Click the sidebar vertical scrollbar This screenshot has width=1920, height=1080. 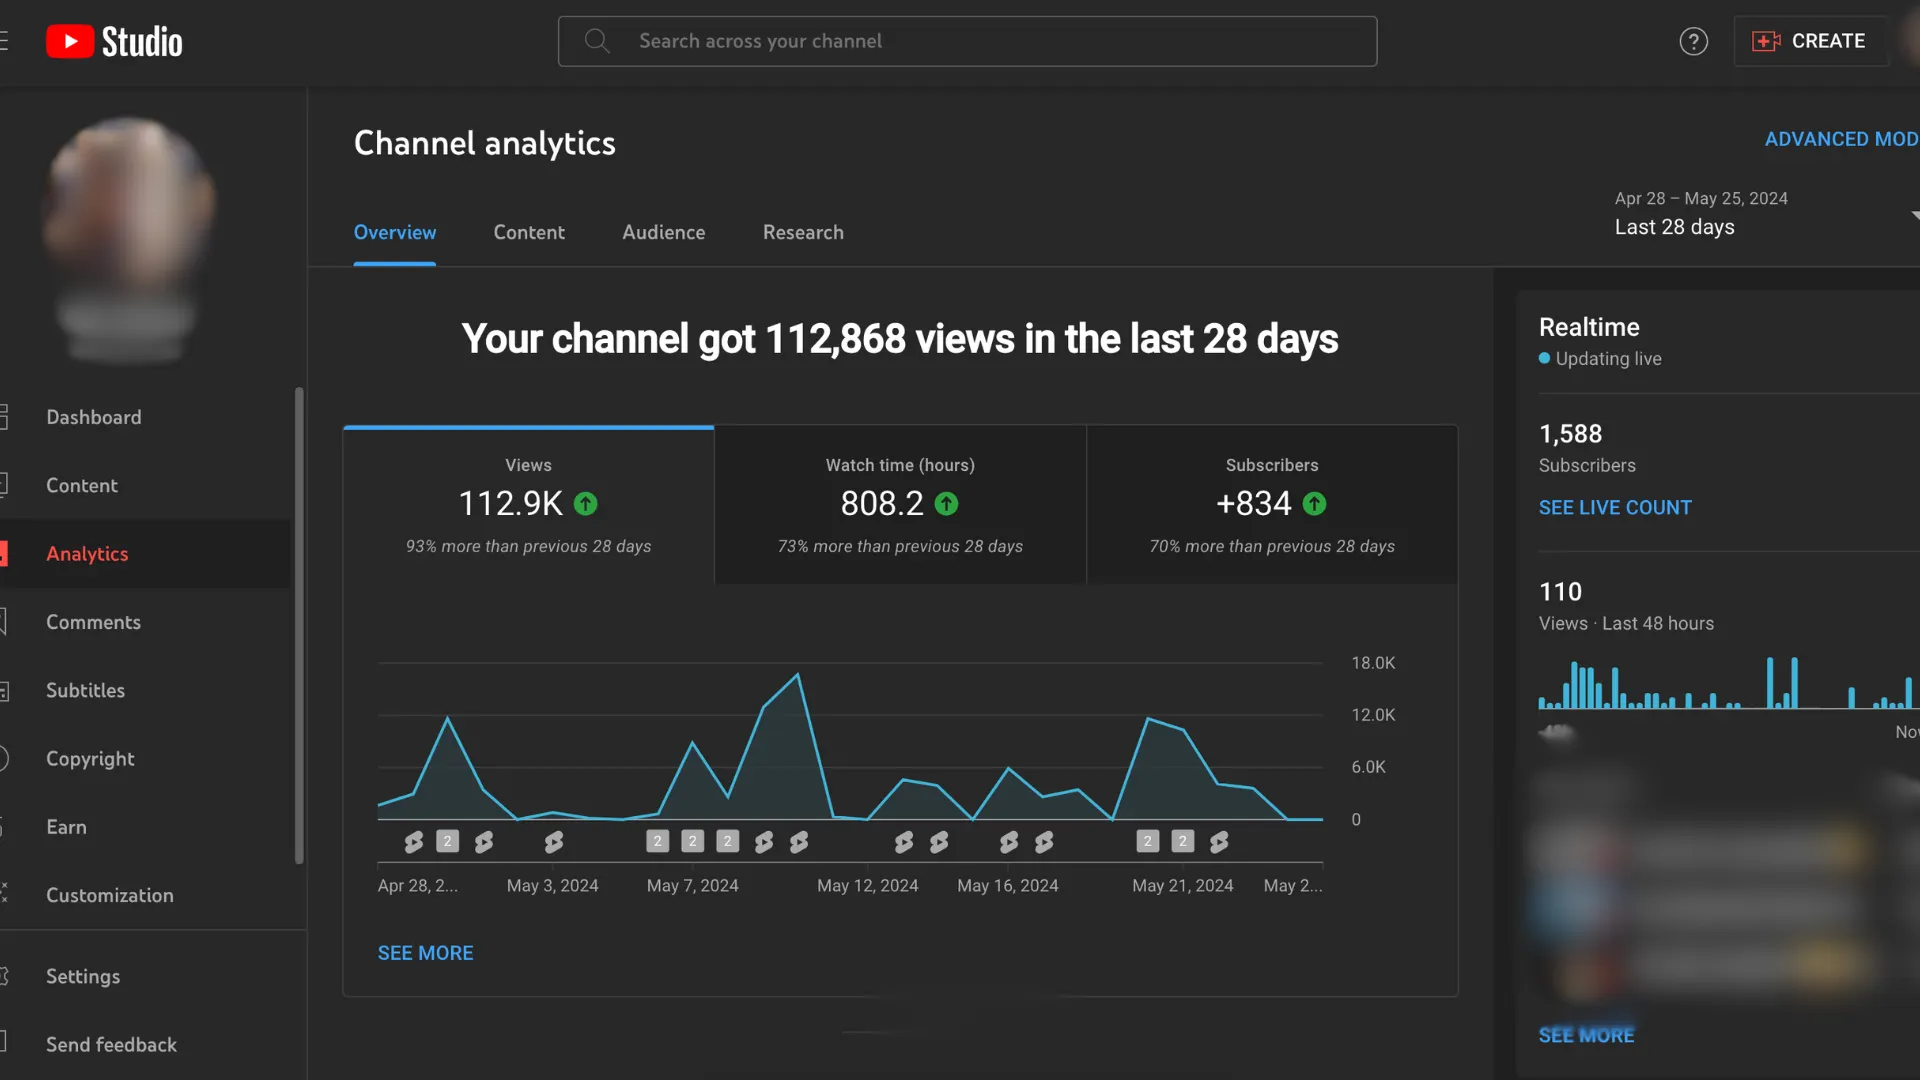[299, 625]
